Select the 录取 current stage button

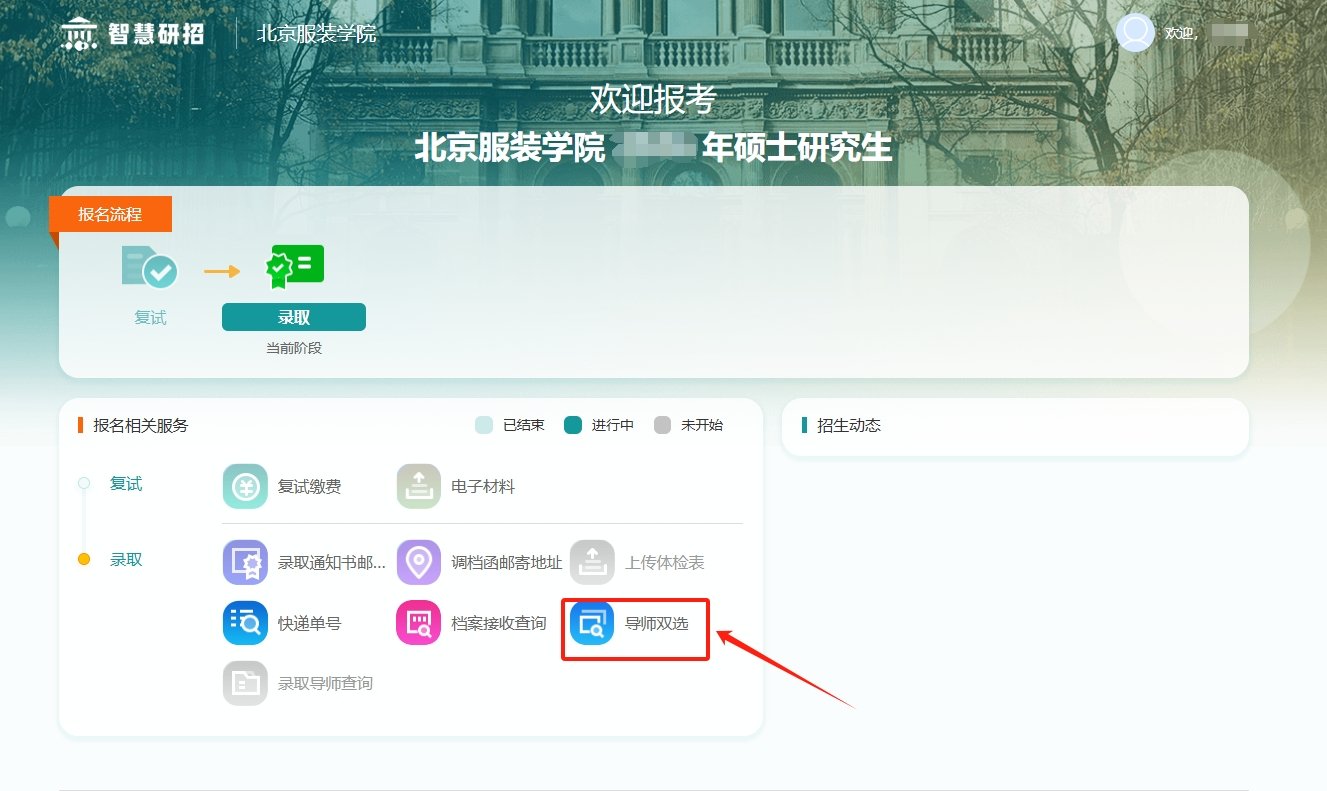coord(294,317)
